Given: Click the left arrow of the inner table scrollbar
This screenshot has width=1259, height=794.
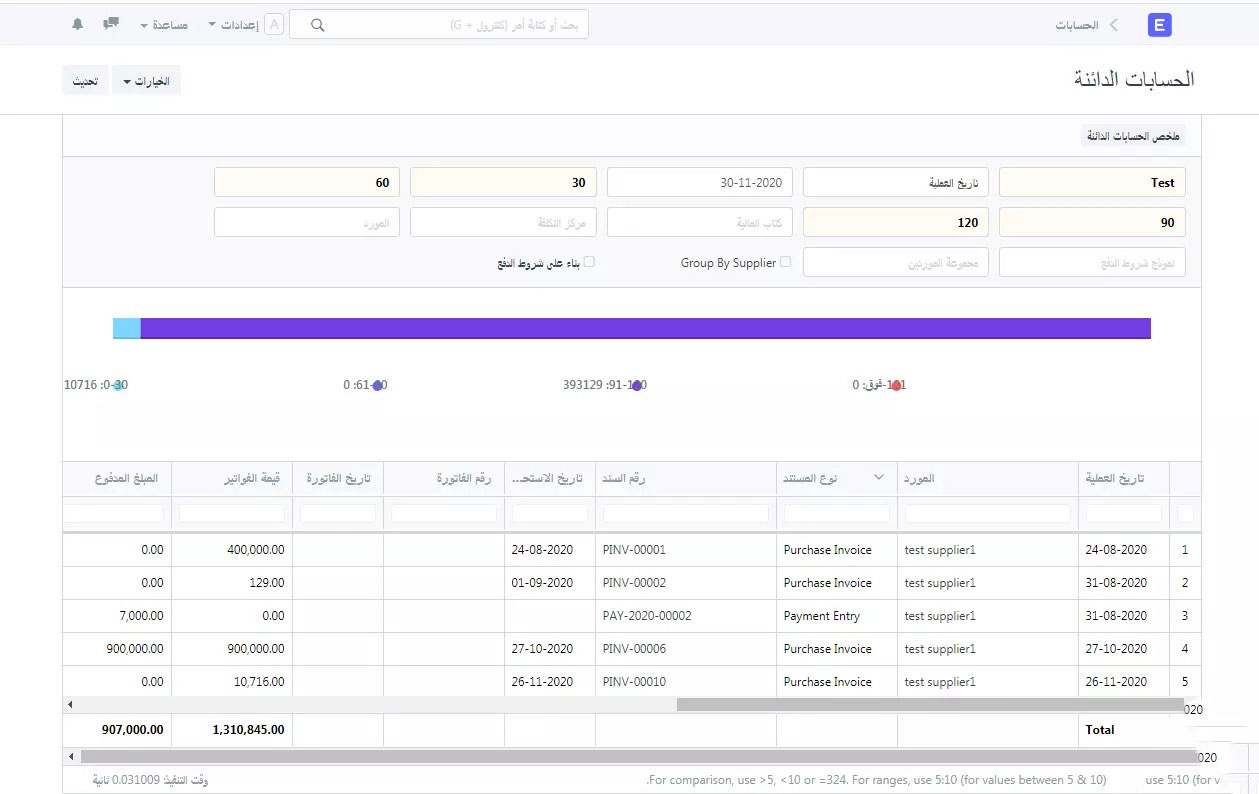Looking at the screenshot, I should 70,705.
